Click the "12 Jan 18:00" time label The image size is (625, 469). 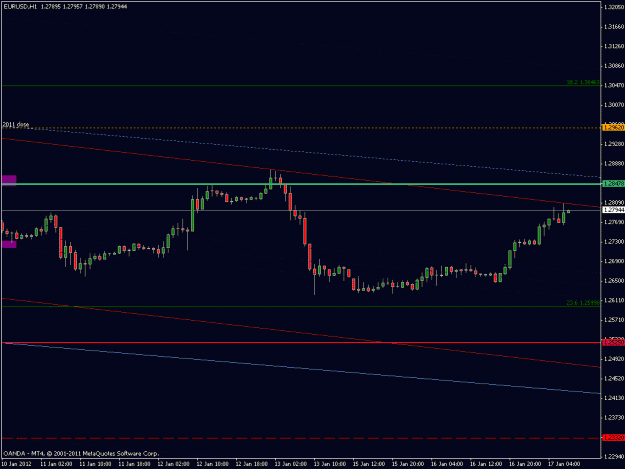[x=252, y=464]
